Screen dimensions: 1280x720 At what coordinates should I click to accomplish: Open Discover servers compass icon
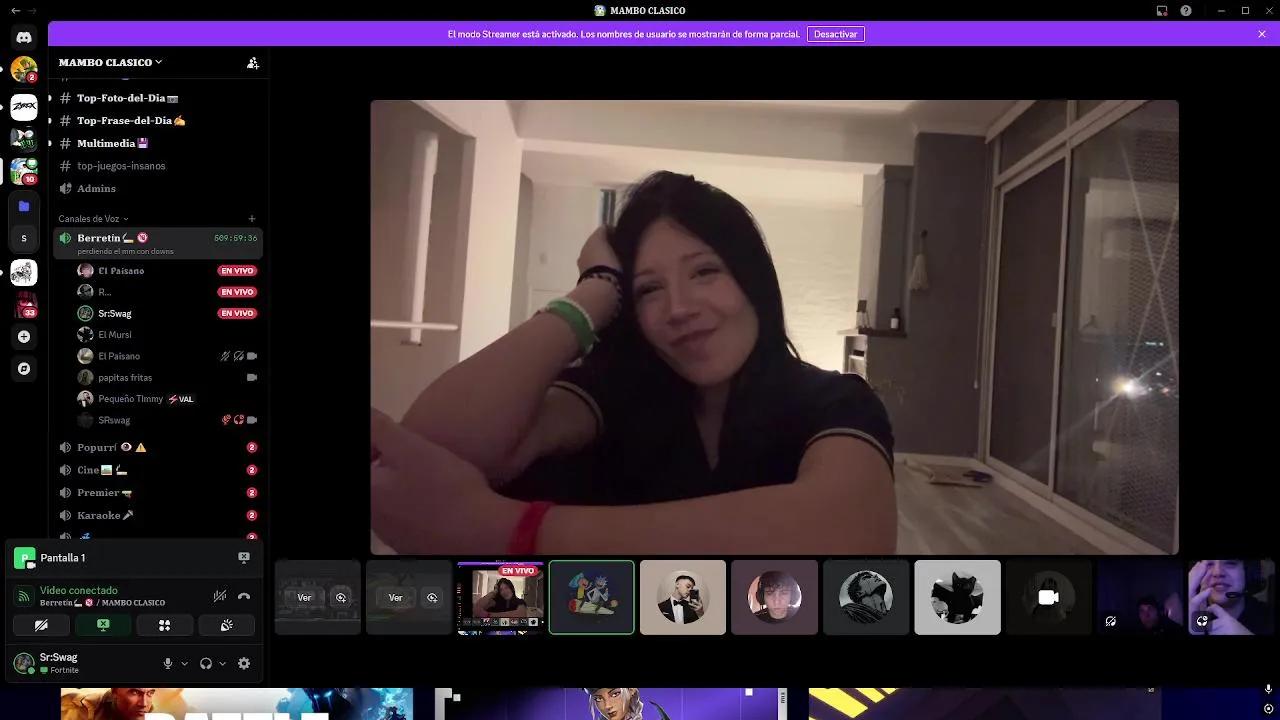(24, 369)
